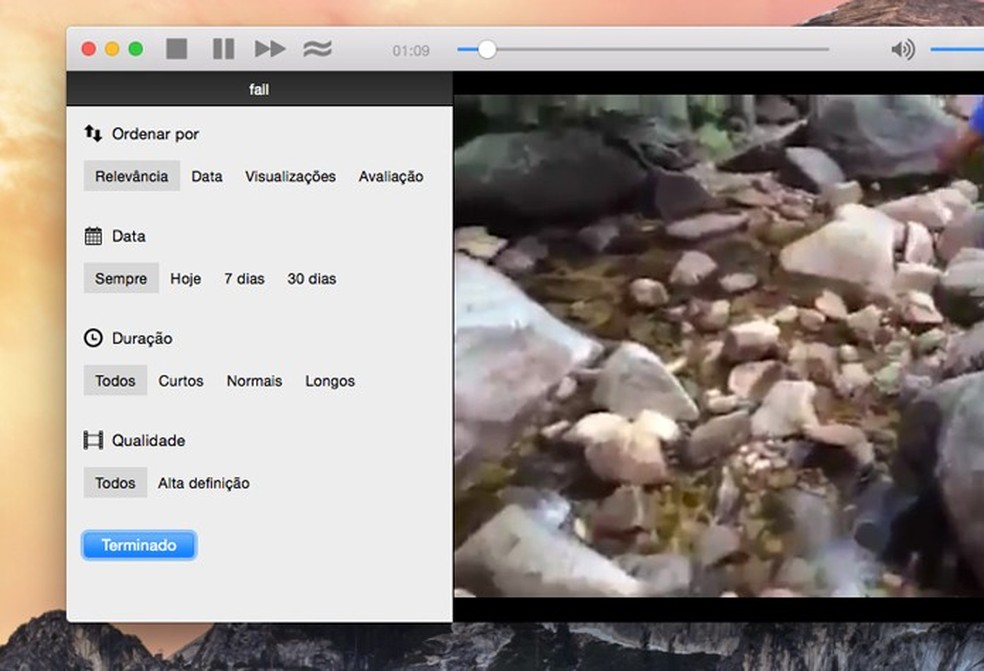Choose Normais duration filter

[x=254, y=381]
